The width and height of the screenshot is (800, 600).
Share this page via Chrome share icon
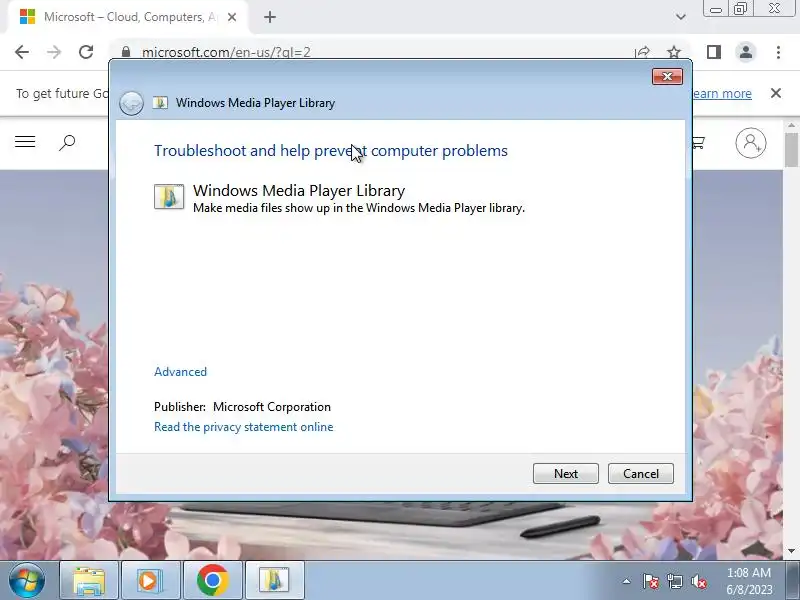(642, 52)
